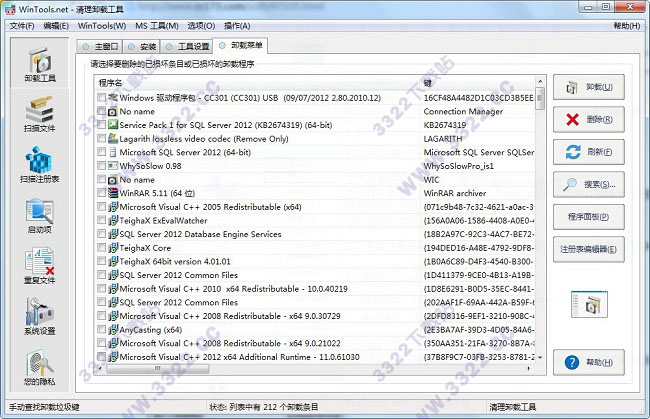Click the Lagarith lossless video codec icon
This screenshot has height=419, width=650.
(113, 138)
